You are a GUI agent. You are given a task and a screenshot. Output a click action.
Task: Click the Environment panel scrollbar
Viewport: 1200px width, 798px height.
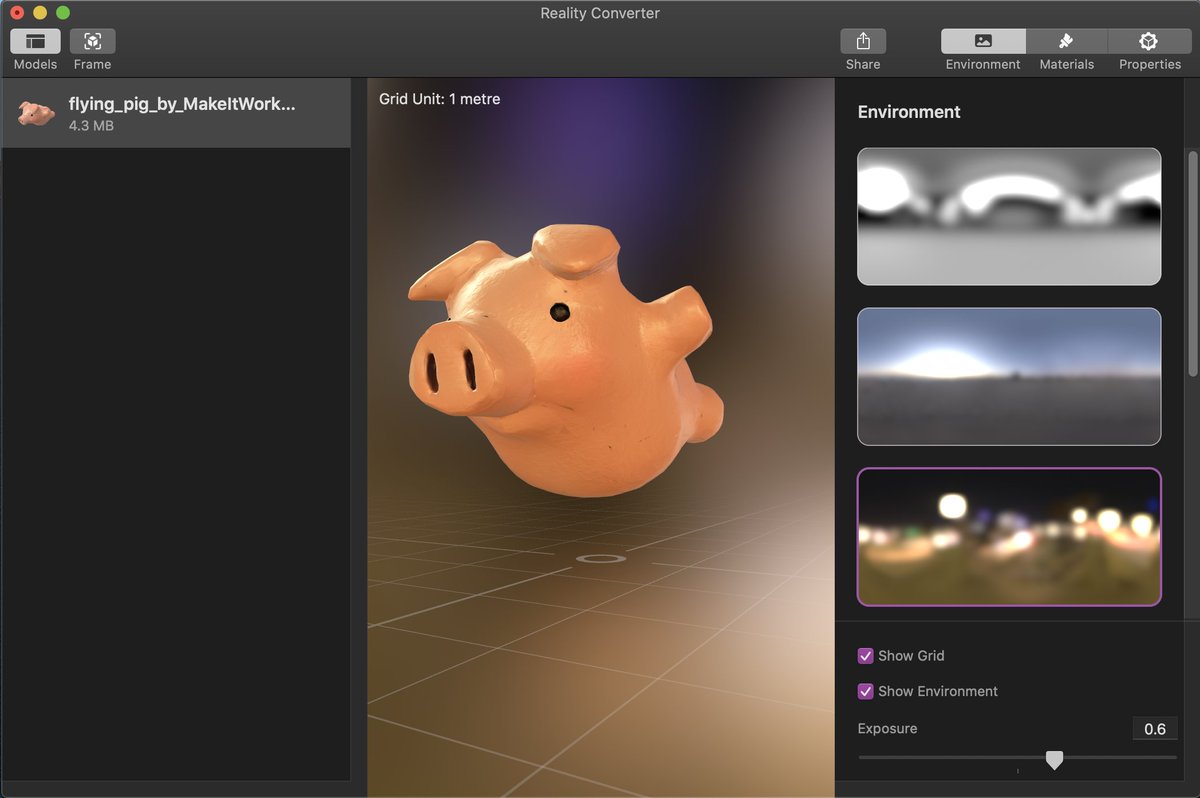(x=1192, y=263)
